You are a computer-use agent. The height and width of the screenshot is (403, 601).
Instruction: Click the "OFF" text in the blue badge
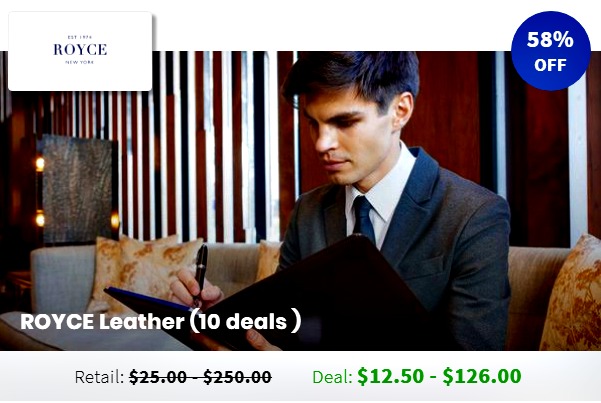[x=550, y=65]
